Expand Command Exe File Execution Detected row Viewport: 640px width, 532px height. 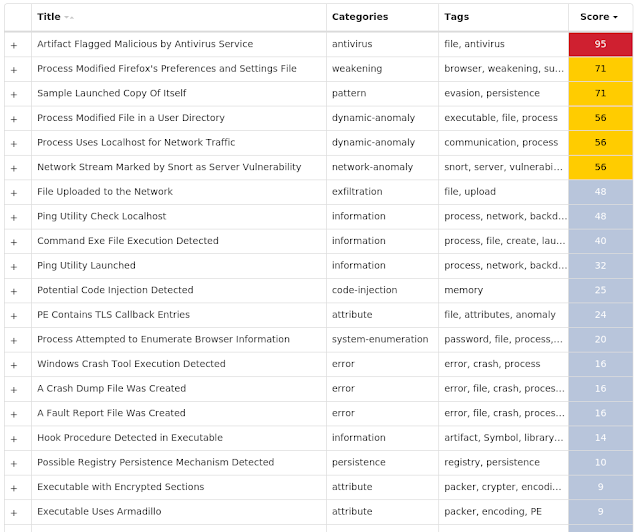point(14,242)
